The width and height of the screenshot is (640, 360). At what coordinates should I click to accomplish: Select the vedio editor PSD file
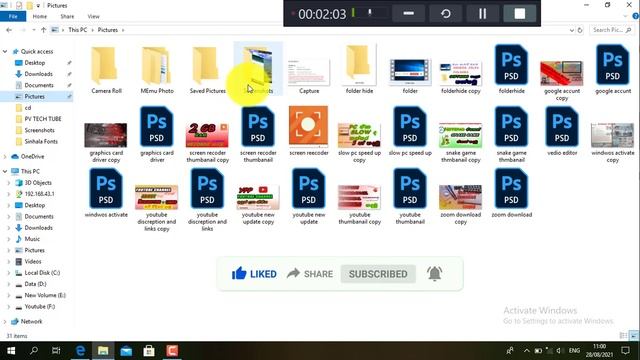pos(562,127)
